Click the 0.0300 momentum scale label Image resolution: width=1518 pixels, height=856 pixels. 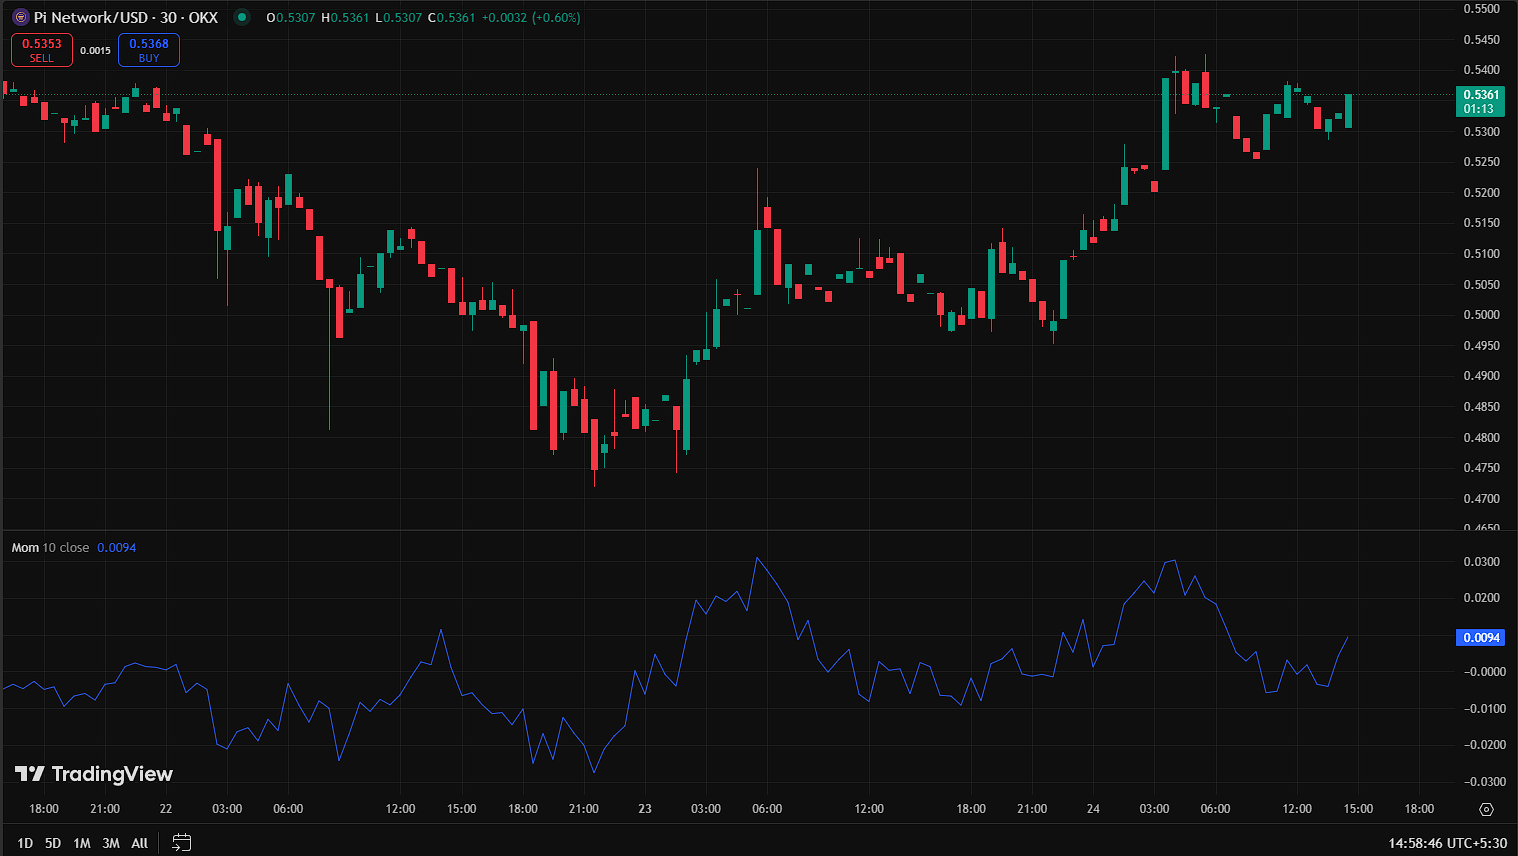click(1482, 562)
